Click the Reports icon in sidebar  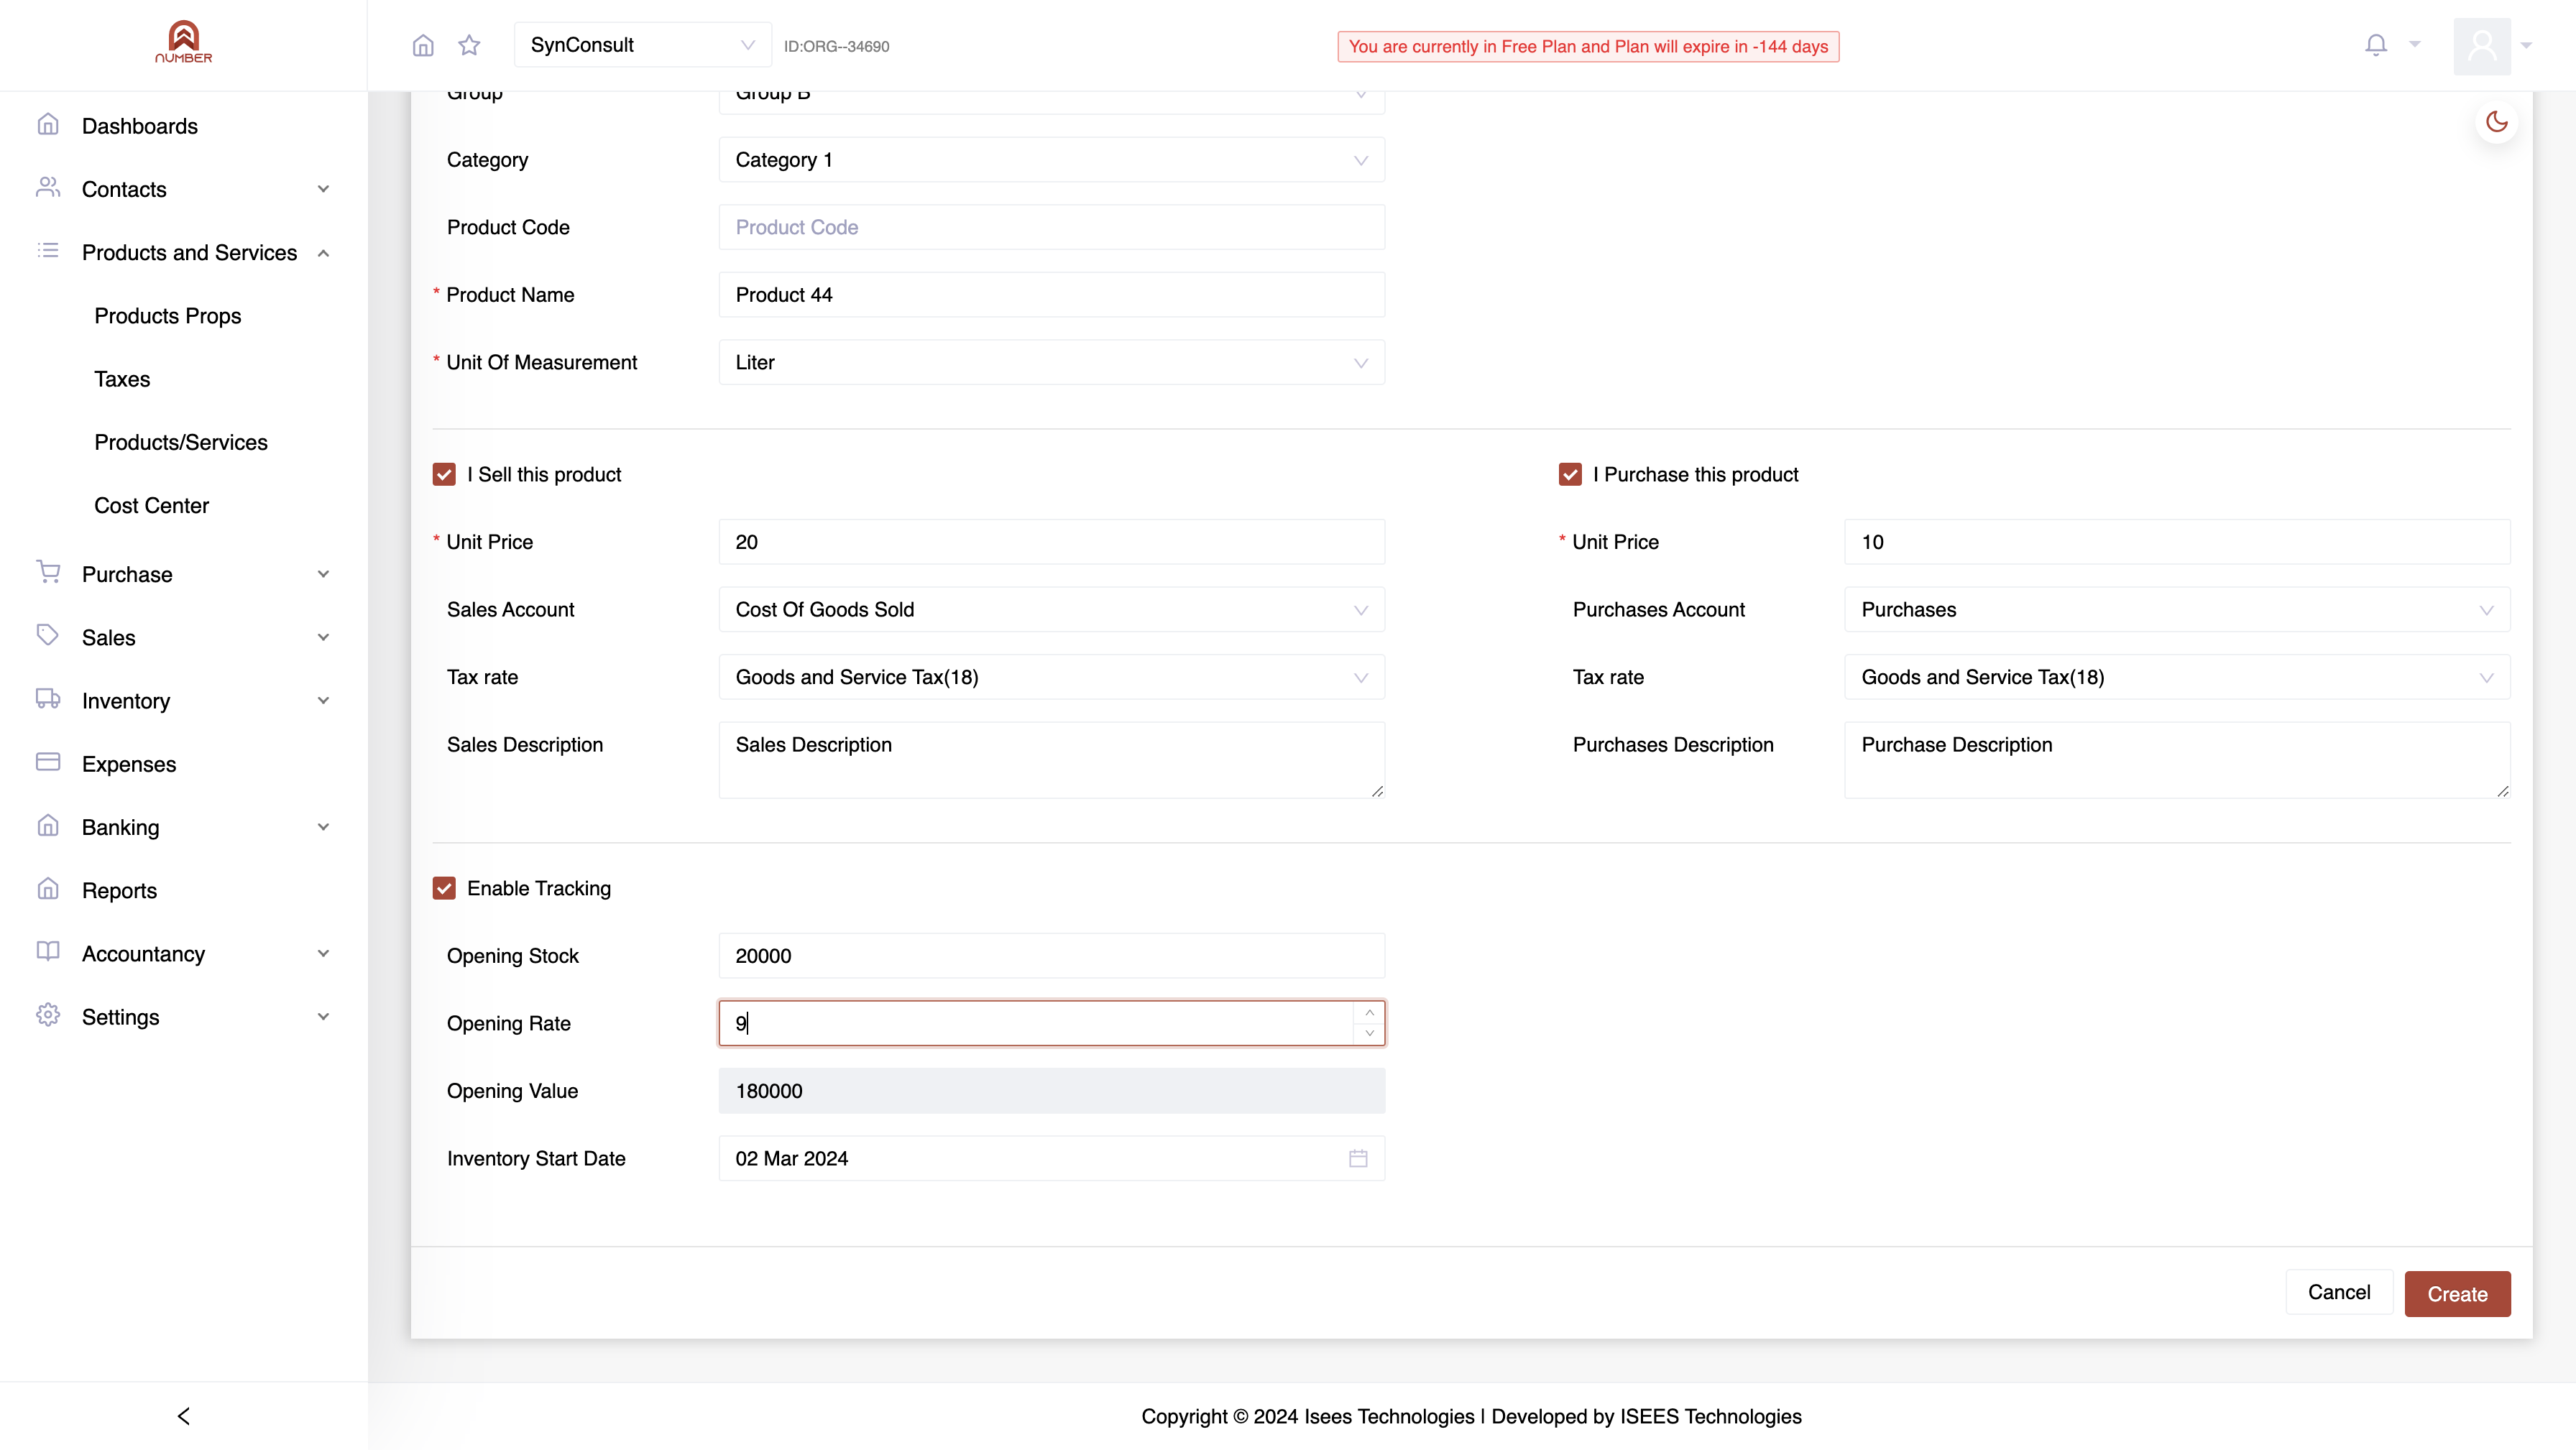point(48,888)
